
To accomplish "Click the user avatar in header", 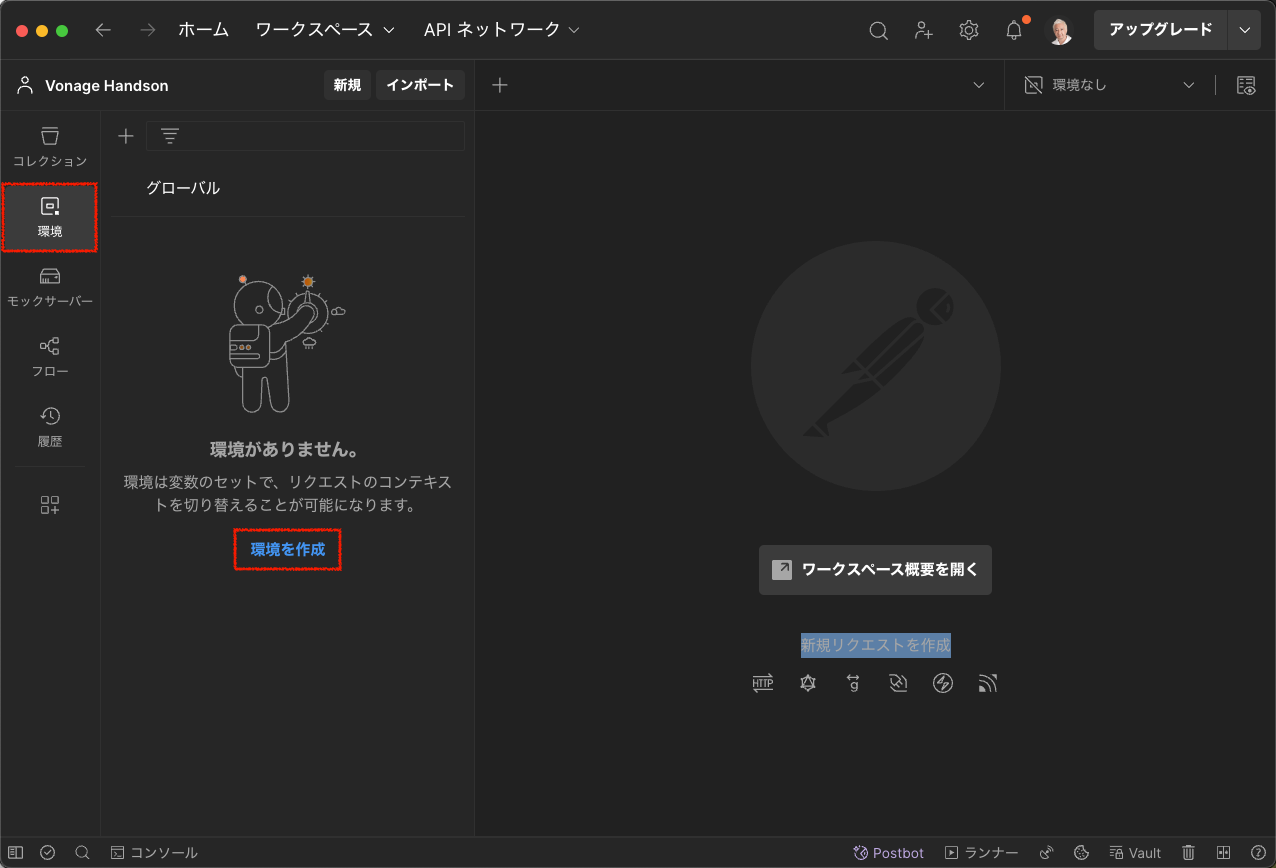I will pos(1060,30).
